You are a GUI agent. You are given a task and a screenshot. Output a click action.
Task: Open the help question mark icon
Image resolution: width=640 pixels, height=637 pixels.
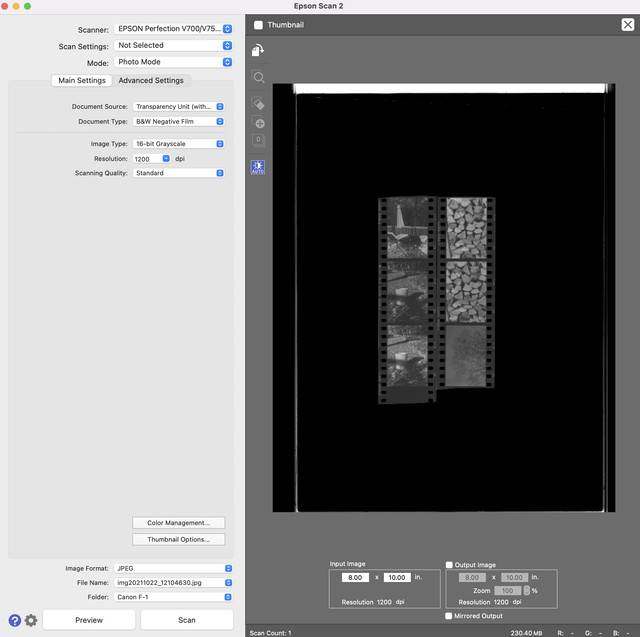pos(14,620)
